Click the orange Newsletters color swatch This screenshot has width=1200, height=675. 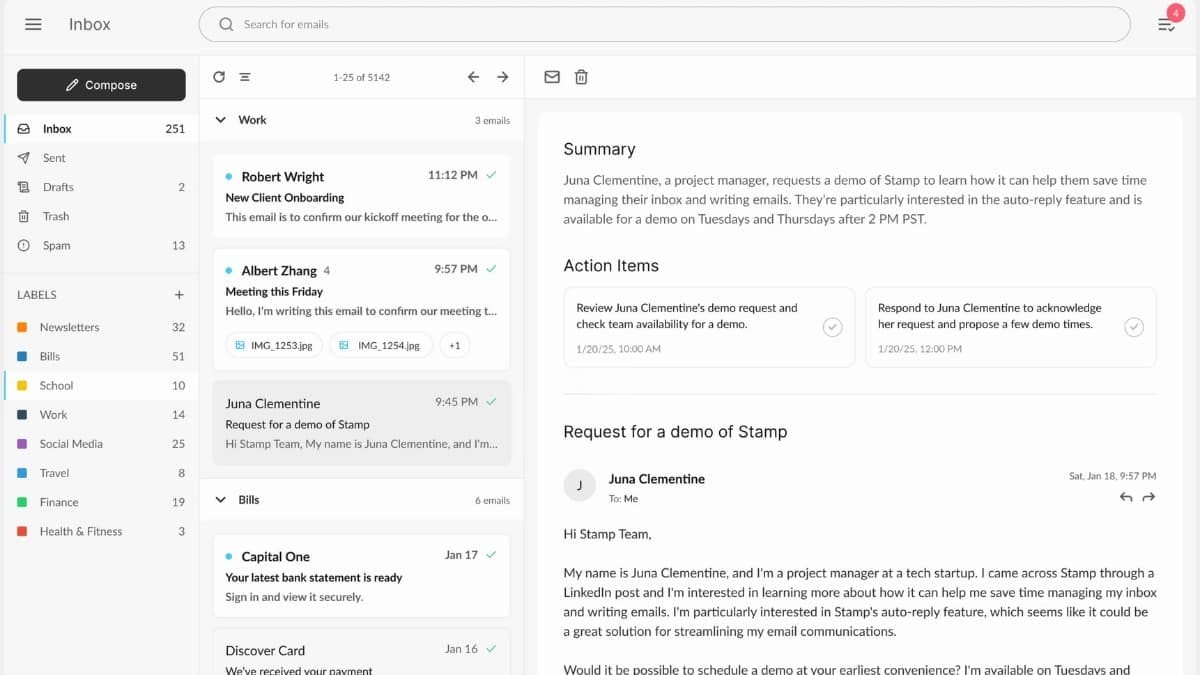pyautogui.click(x=22, y=327)
